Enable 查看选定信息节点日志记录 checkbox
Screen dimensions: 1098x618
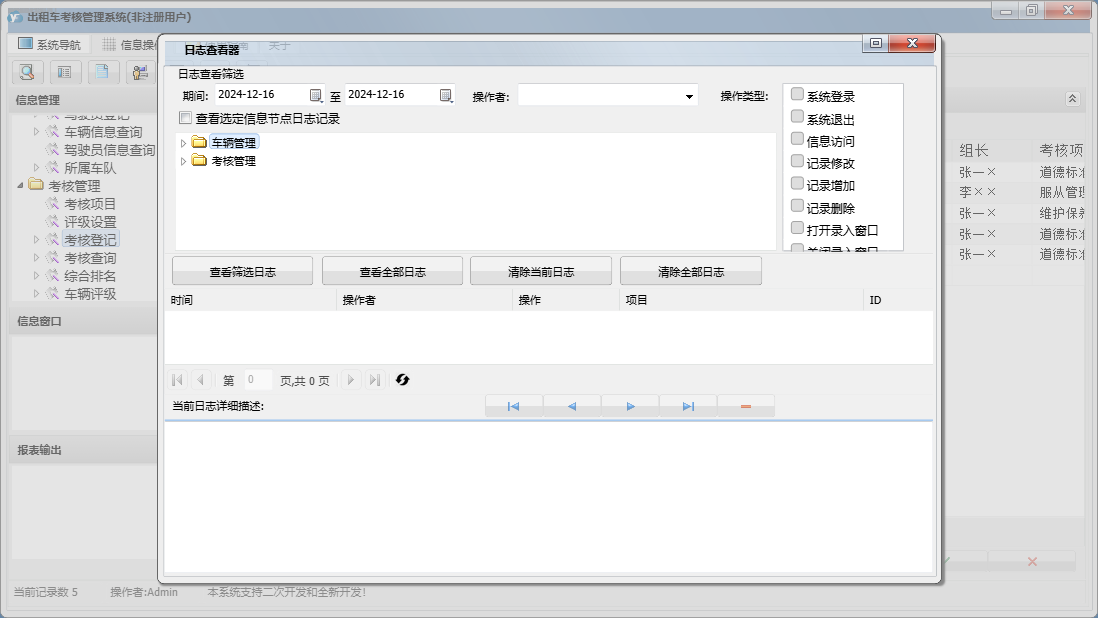[x=186, y=118]
